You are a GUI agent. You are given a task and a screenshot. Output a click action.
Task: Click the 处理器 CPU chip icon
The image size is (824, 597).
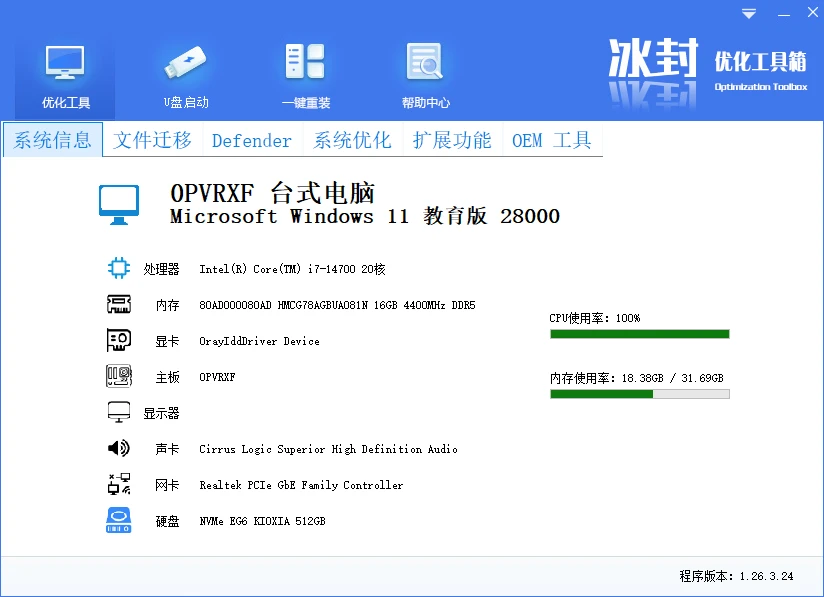(119, 268)
